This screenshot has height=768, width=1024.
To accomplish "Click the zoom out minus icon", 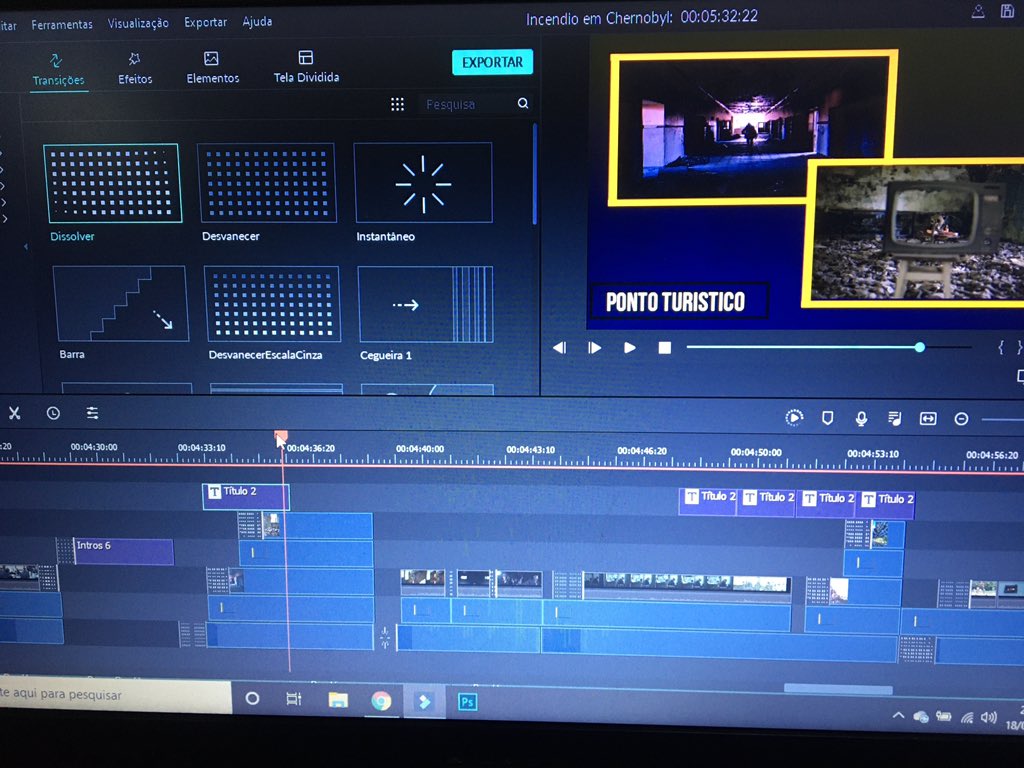I will 961,419.
